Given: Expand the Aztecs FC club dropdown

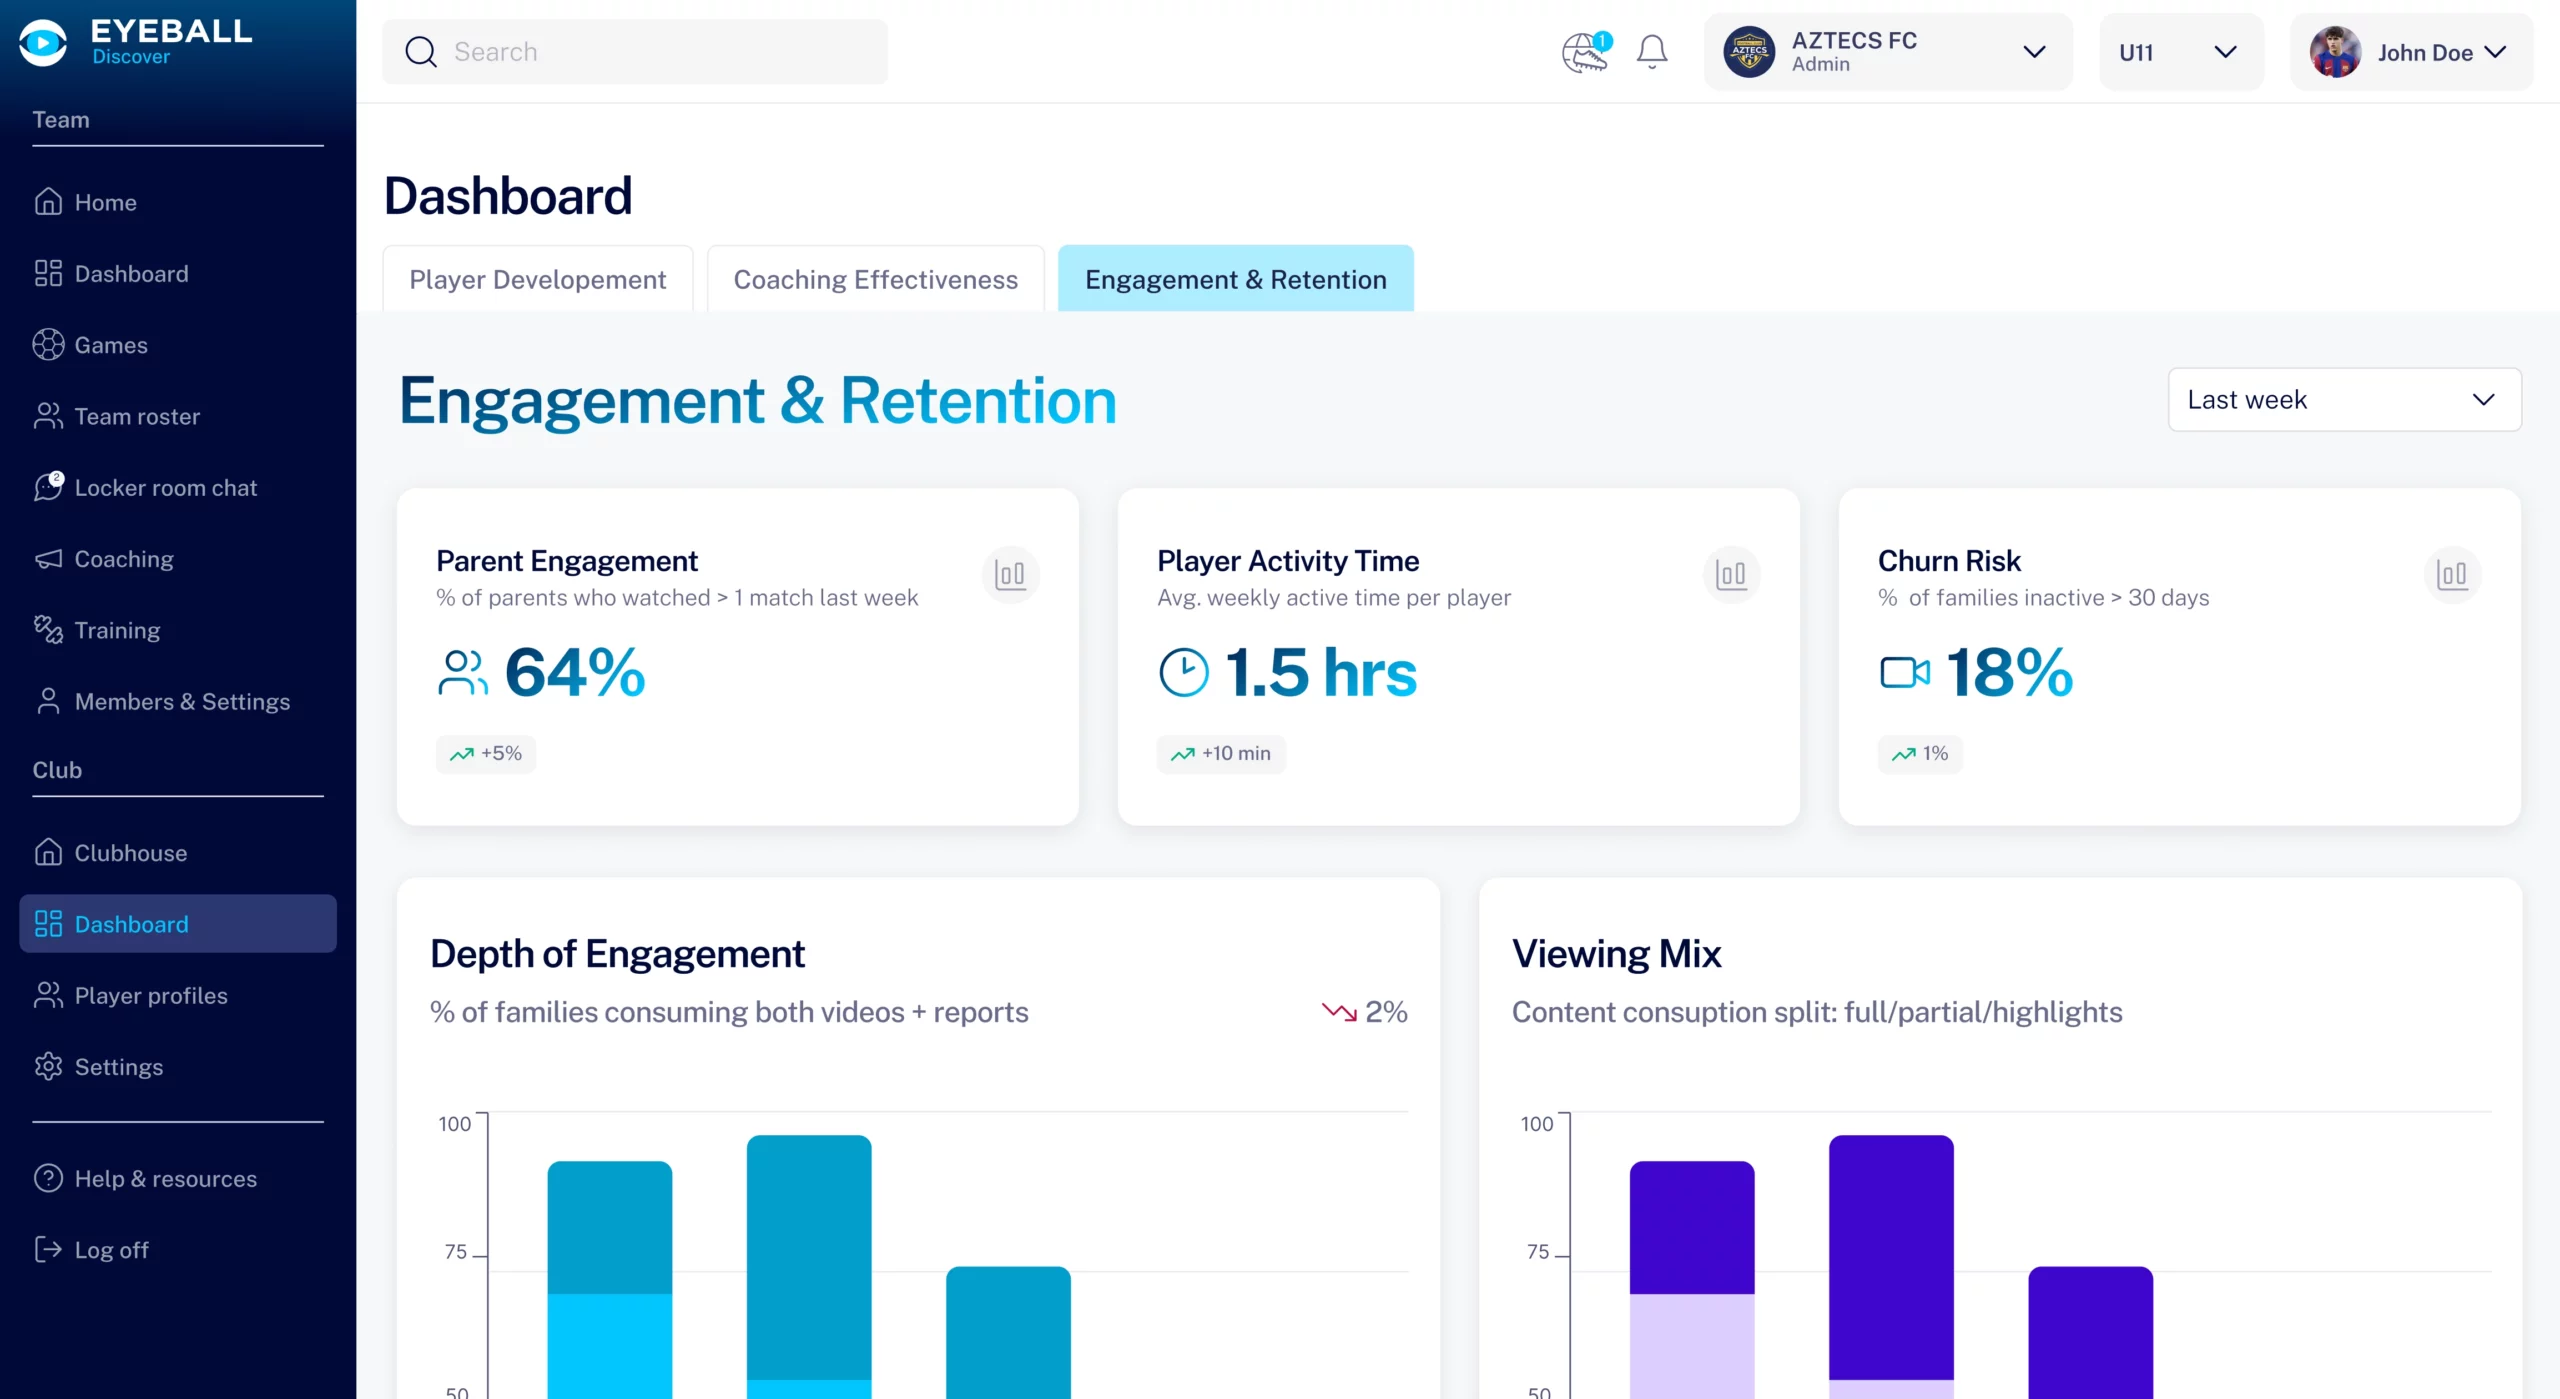Looking at the screenshot, I should [1887, 52].
